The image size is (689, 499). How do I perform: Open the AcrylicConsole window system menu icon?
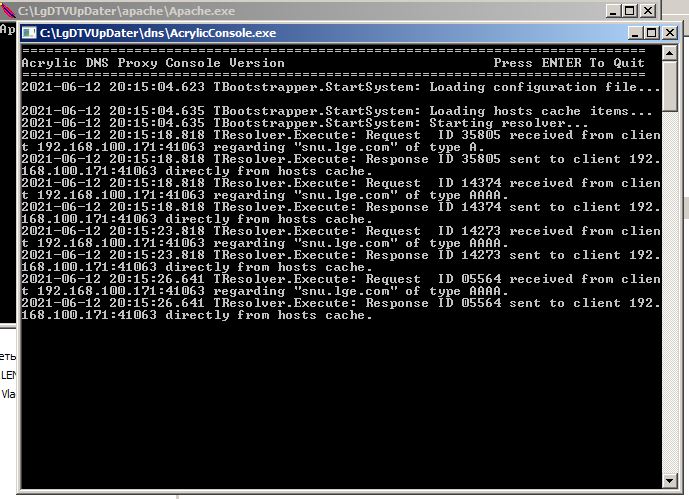pos(30,33)
